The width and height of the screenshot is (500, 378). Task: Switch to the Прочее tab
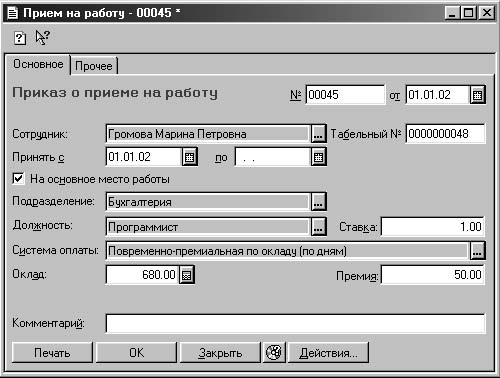(x=94, y=66)
